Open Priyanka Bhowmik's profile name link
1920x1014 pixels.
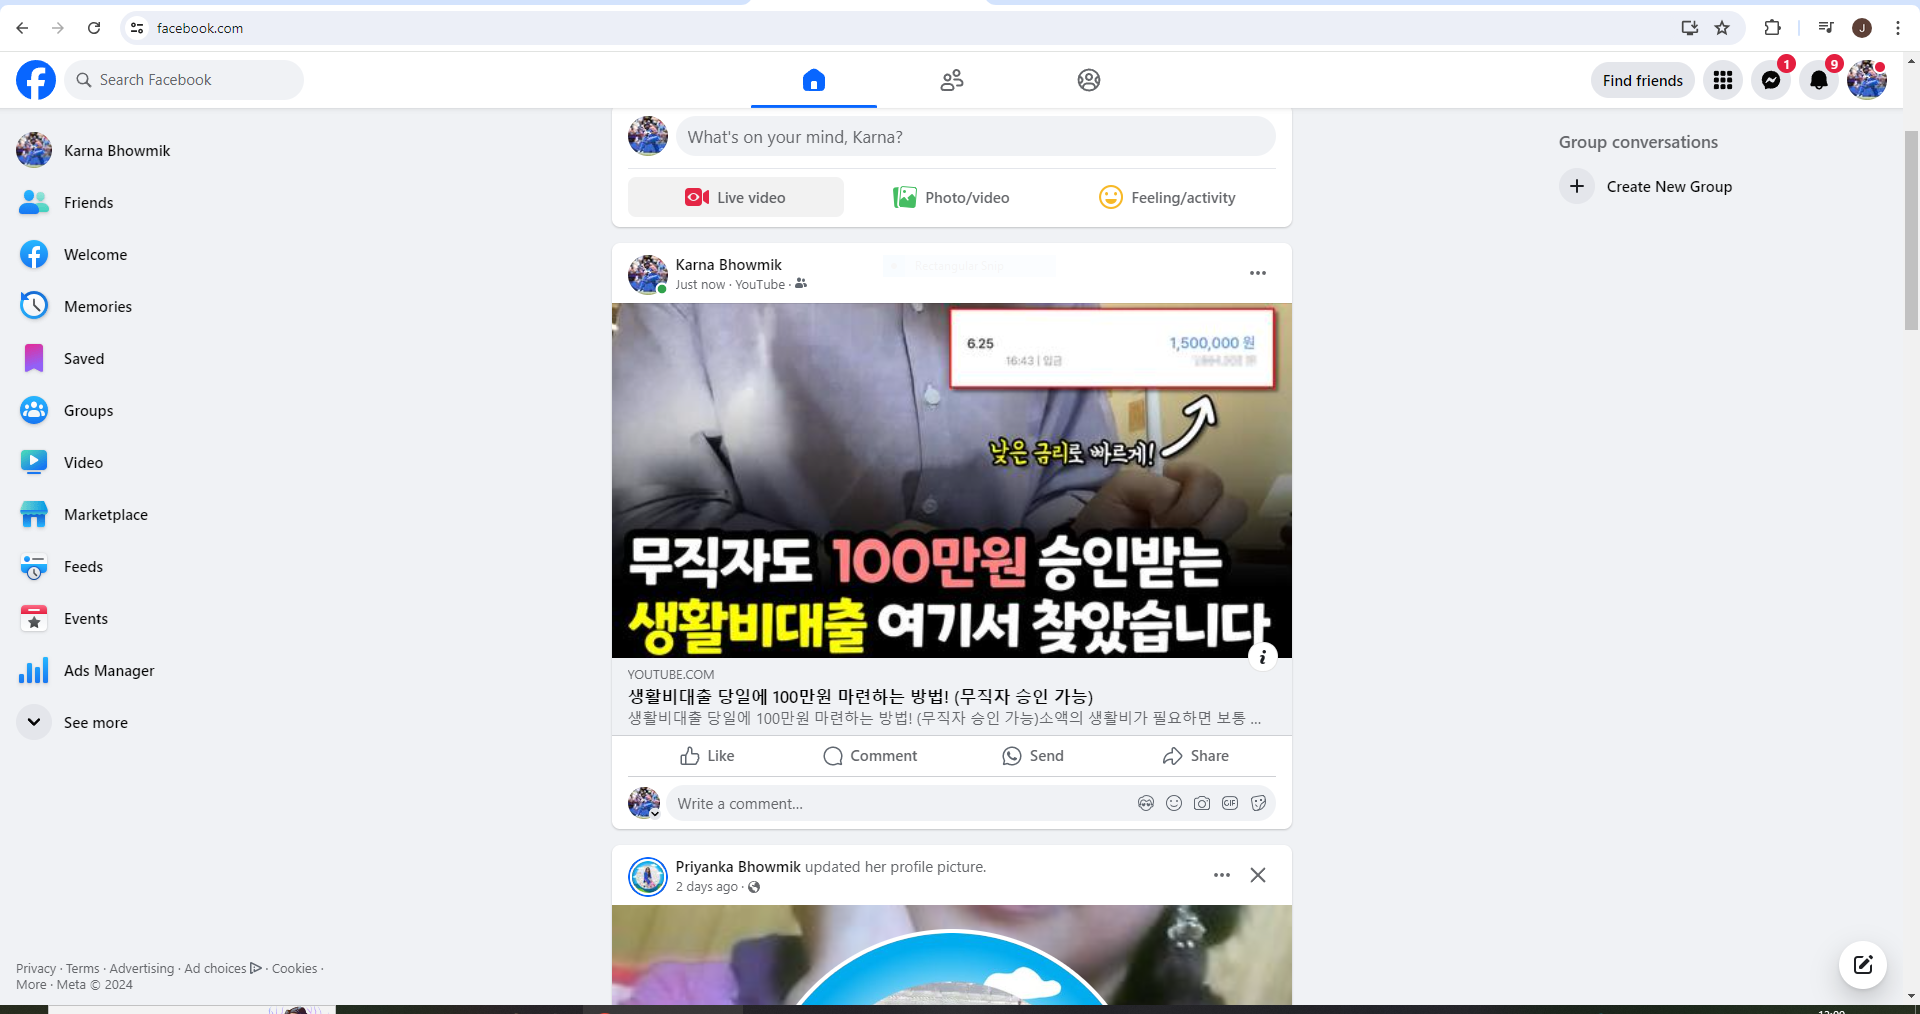(x=738, y=867)
